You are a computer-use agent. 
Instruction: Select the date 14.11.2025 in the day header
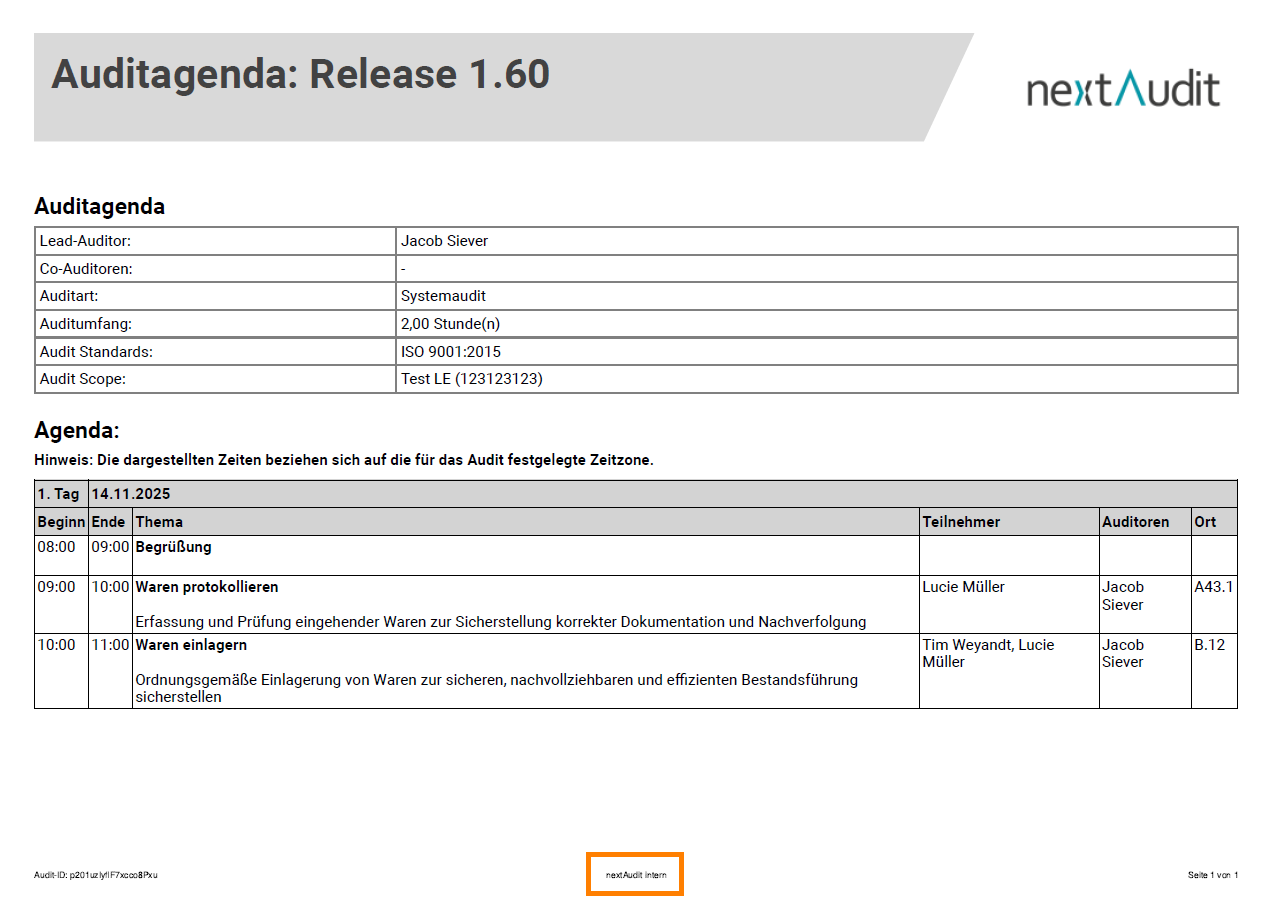click(131, 494)
